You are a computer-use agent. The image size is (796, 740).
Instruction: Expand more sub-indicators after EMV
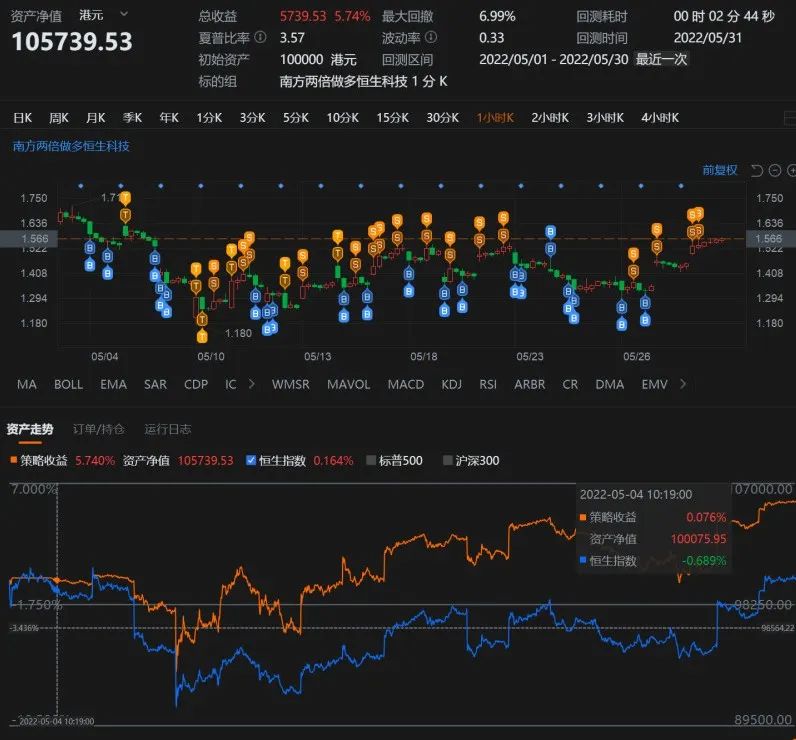pos(683,384)
